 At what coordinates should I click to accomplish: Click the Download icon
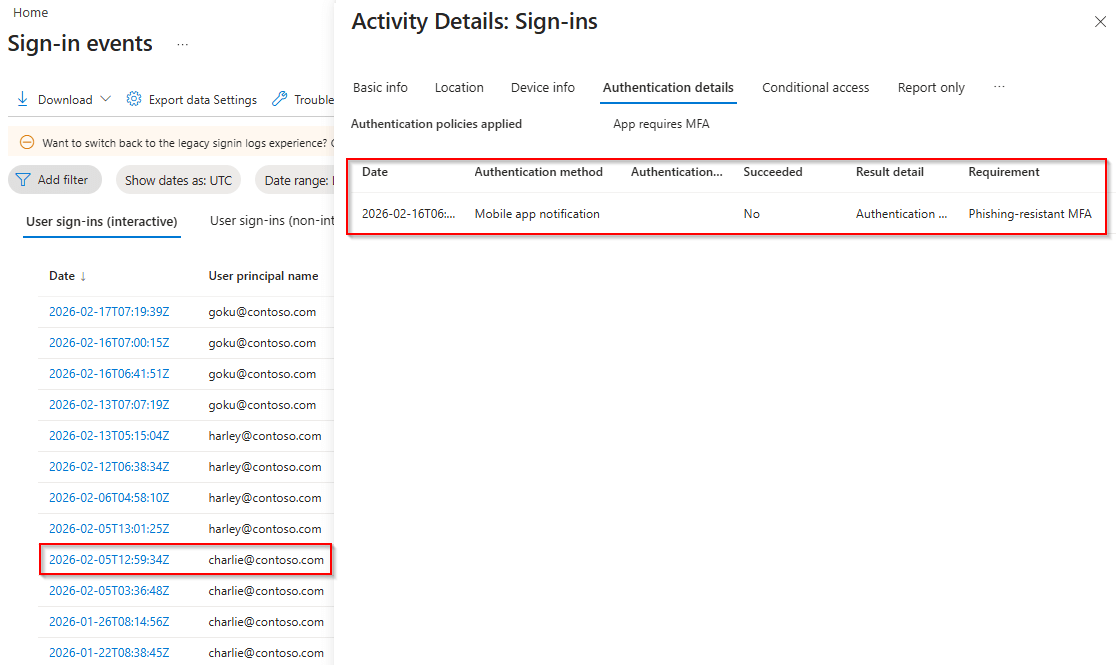tap(22, 98)
